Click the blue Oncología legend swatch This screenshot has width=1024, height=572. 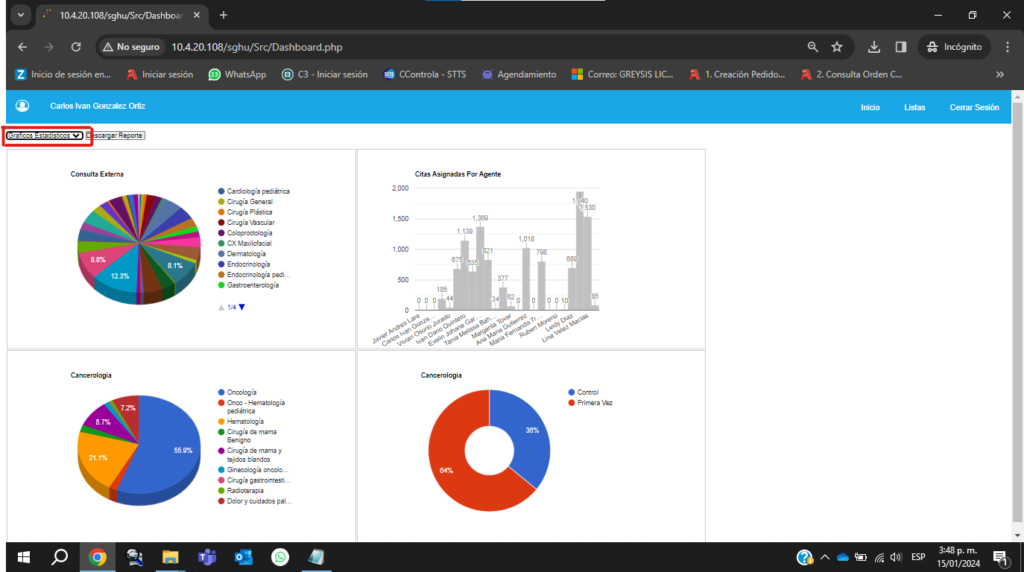click(x=221, y=392)
